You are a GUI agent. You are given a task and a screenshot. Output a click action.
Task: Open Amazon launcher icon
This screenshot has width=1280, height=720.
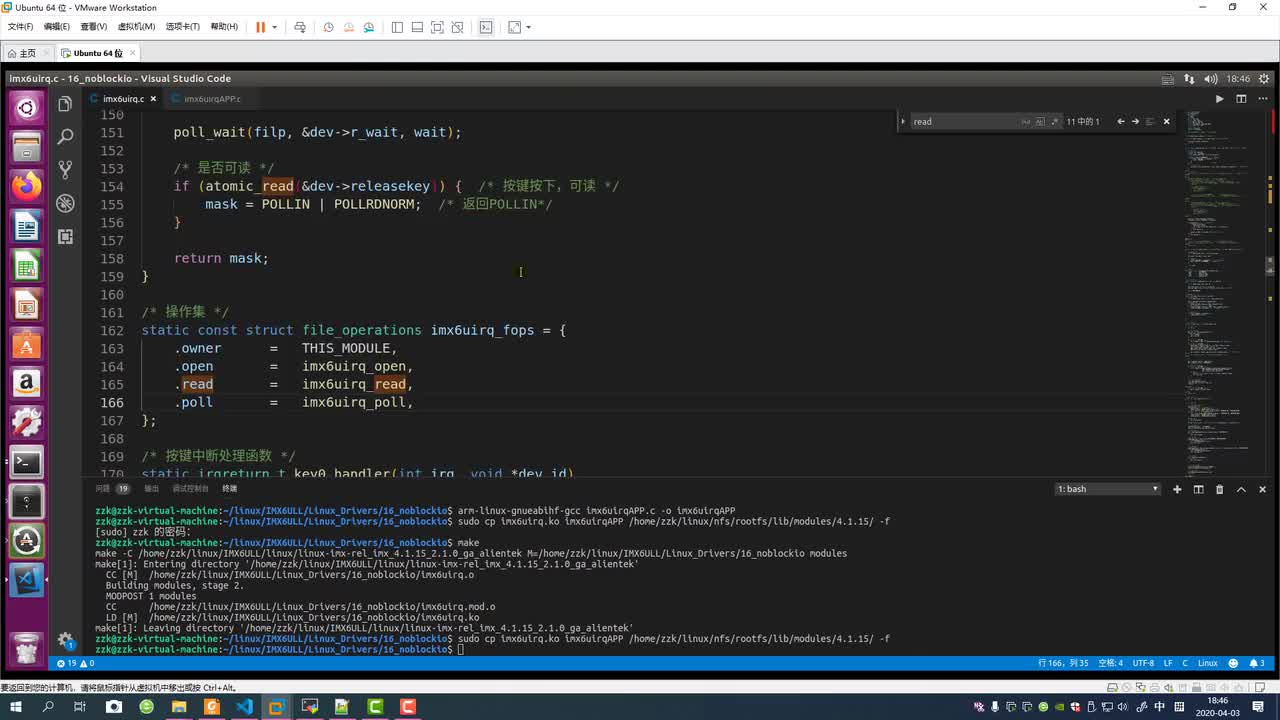(x=26, y=384)
